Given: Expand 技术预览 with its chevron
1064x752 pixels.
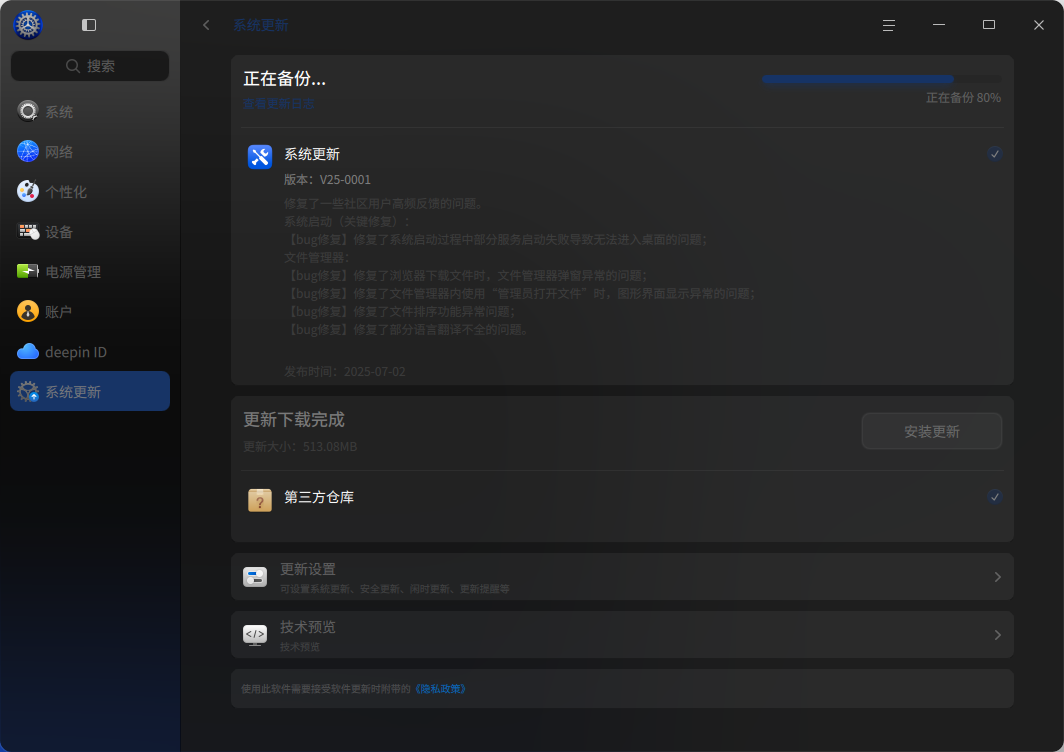Looking at the screenshot, I should 998,635.
